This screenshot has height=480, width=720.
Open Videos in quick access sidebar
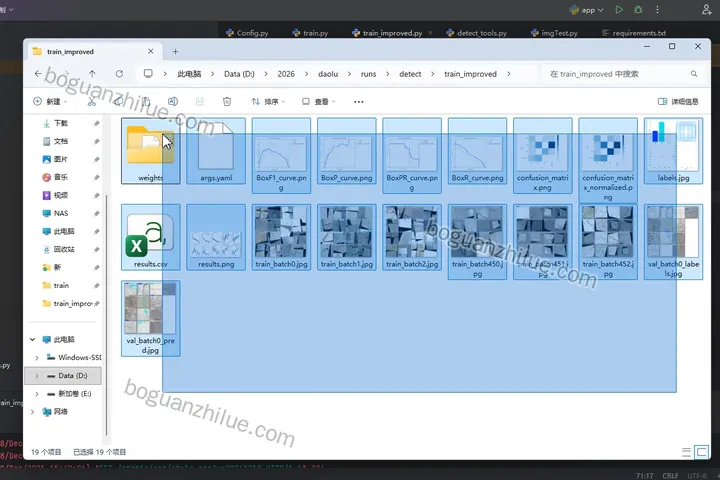click(61, 195)
